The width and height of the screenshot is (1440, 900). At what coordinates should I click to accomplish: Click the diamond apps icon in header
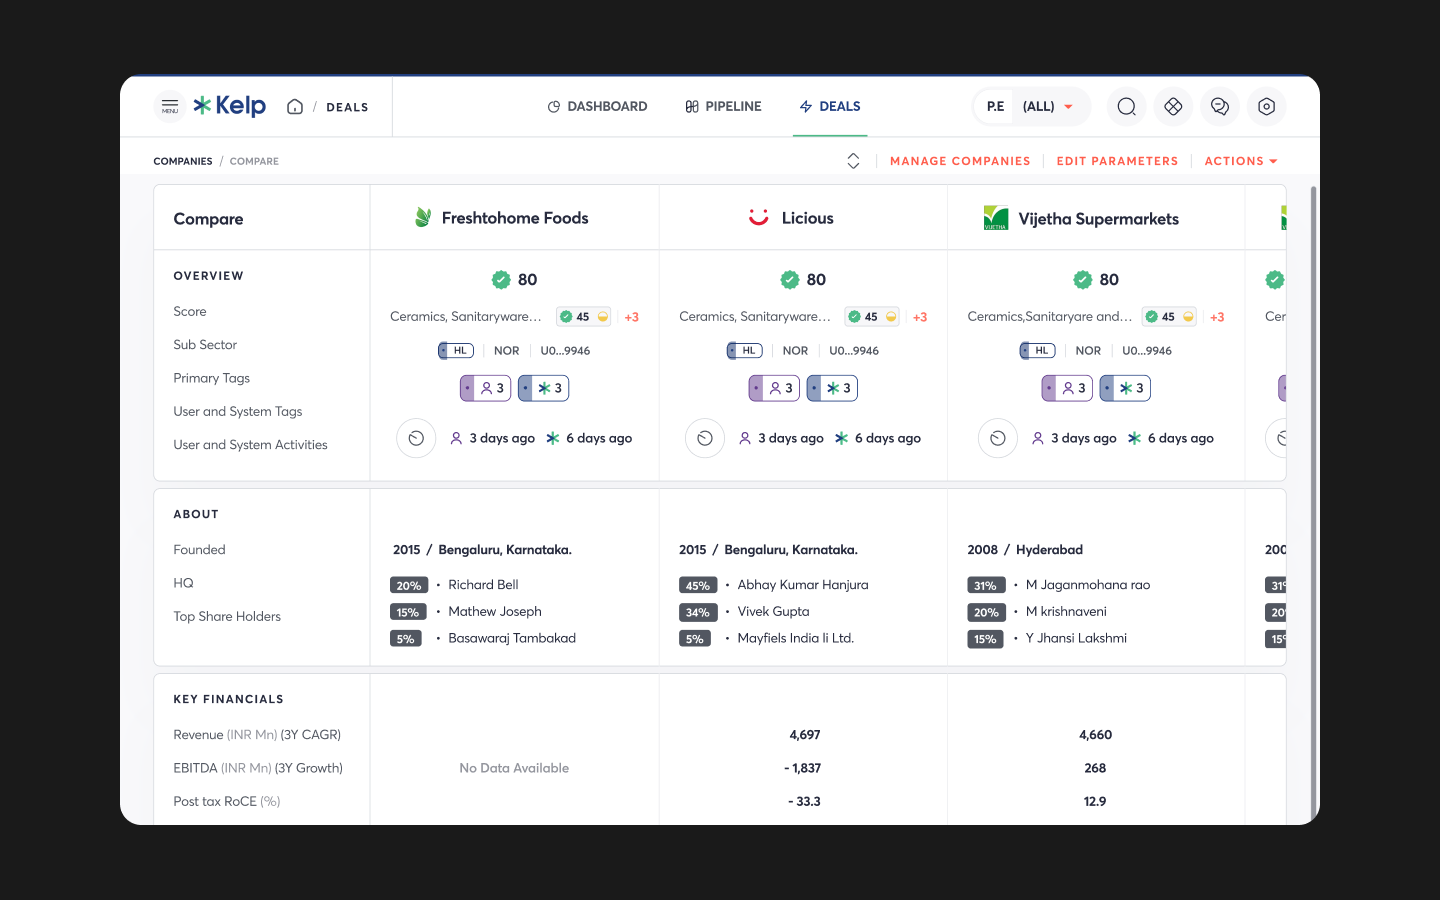[1173, 107]
